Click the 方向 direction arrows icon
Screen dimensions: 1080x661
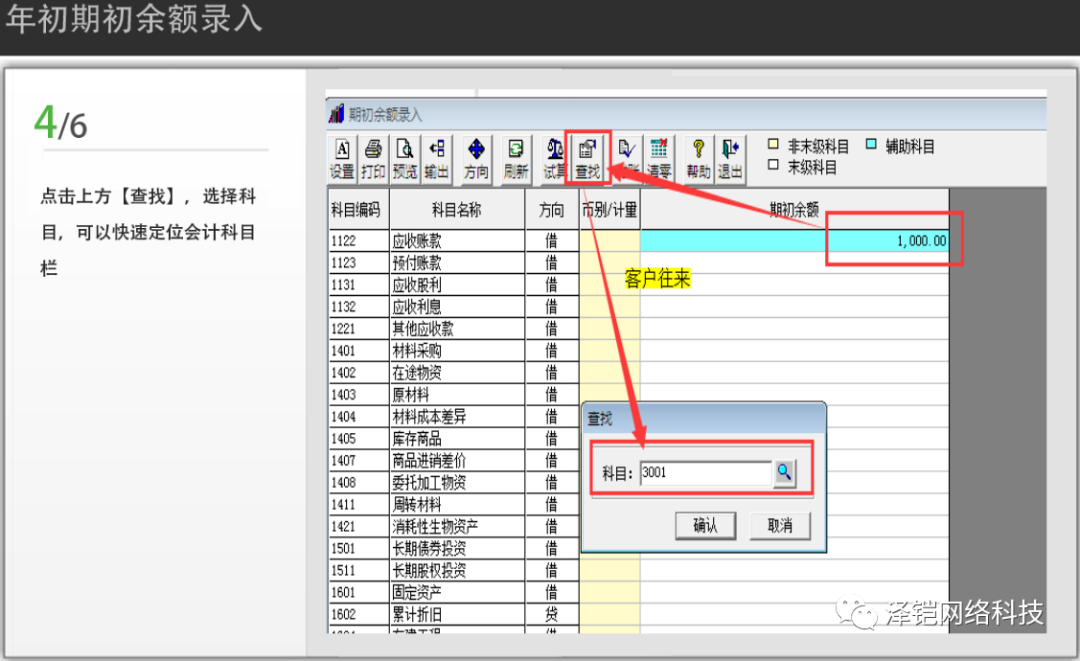pos(476,159)
